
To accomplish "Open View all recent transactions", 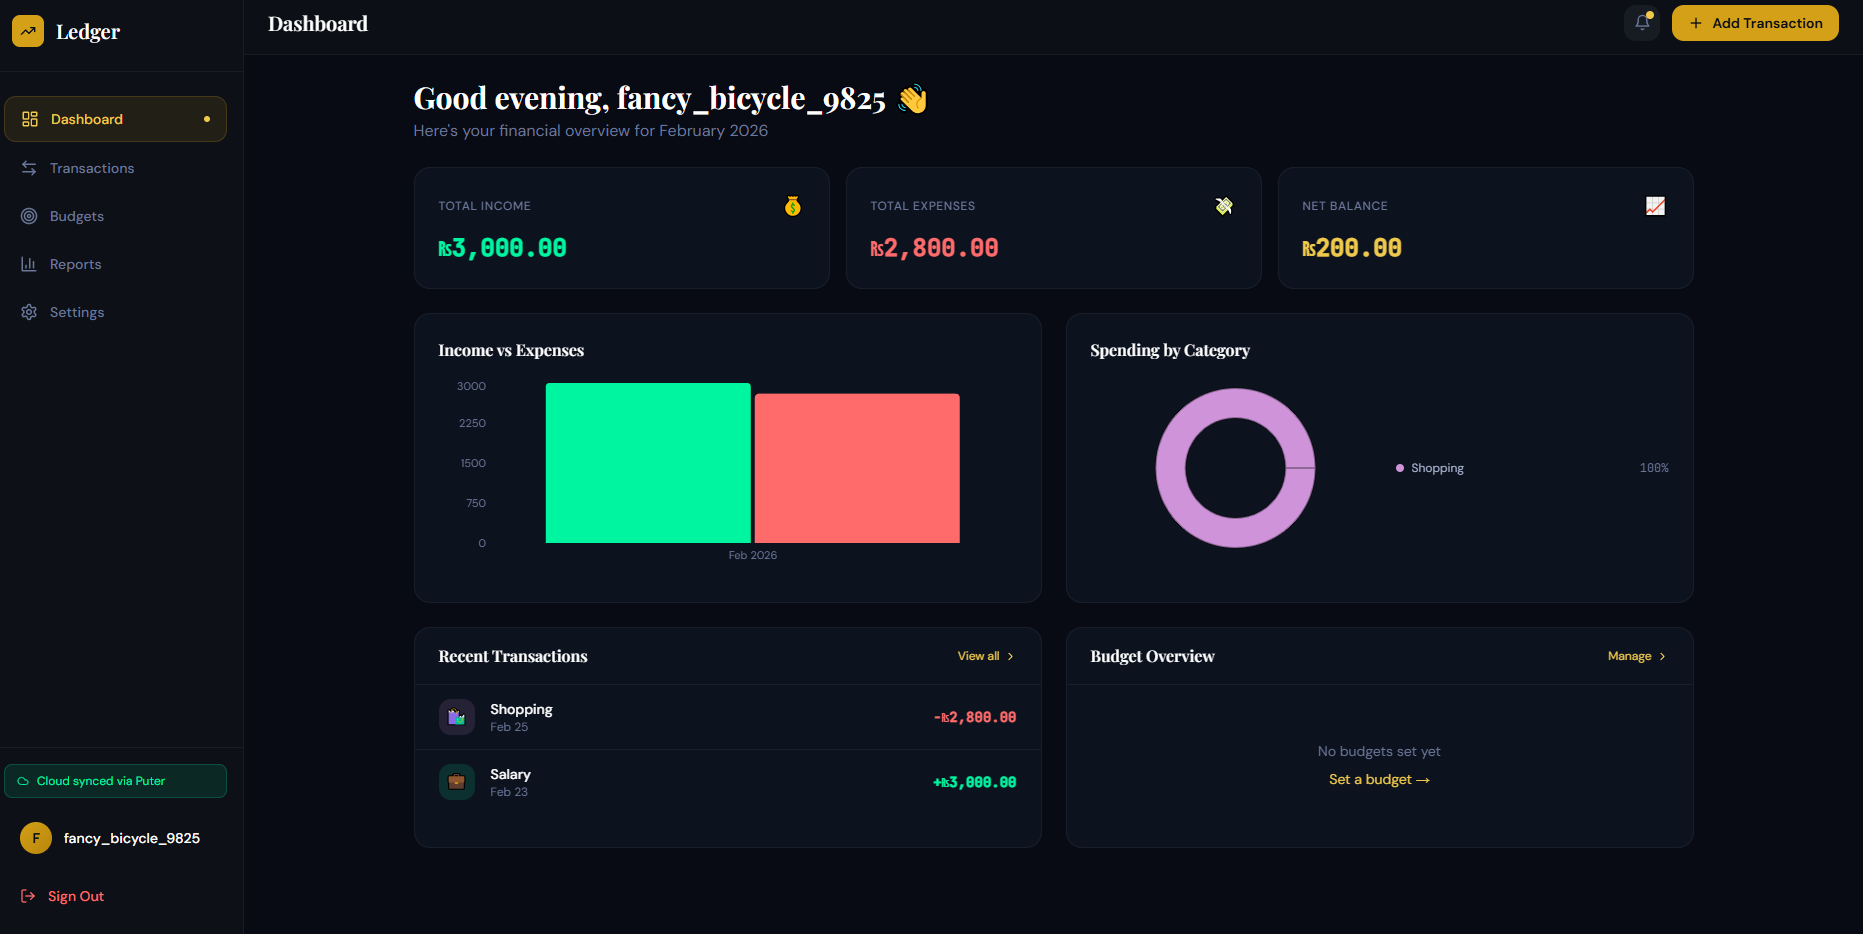I will pos(986,656).
